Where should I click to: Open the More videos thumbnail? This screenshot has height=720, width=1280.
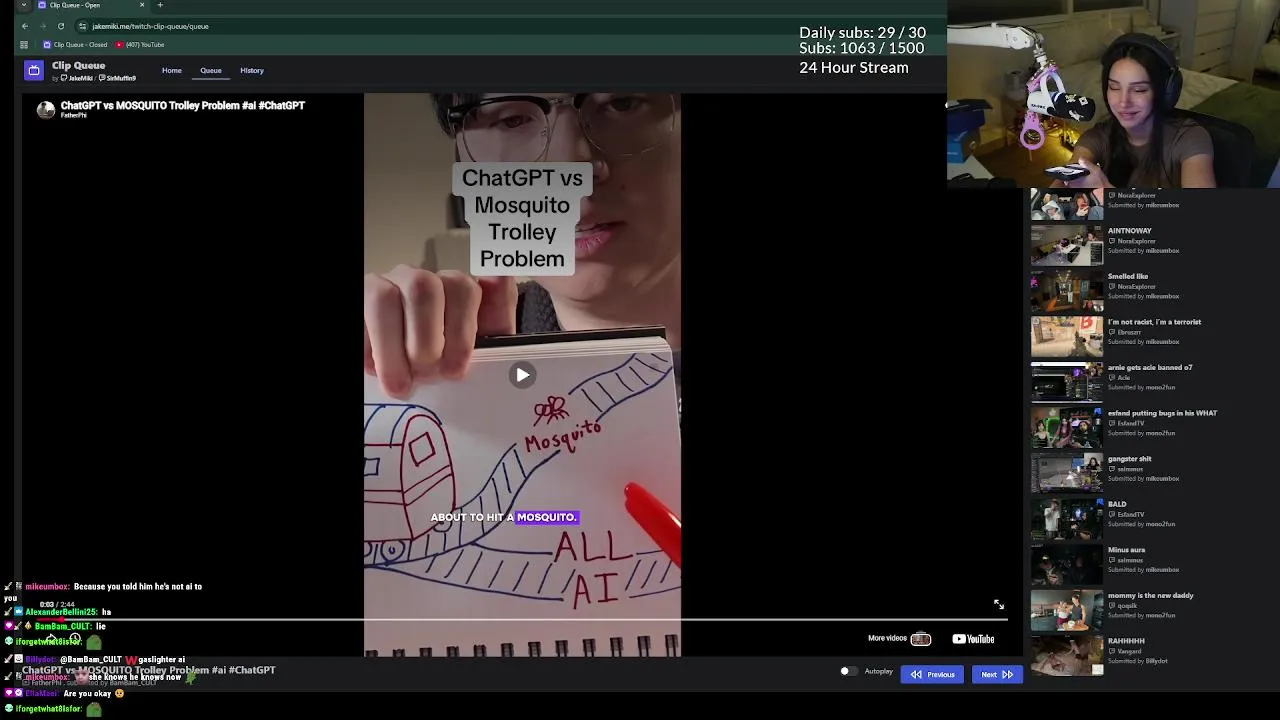pos(921,639)
